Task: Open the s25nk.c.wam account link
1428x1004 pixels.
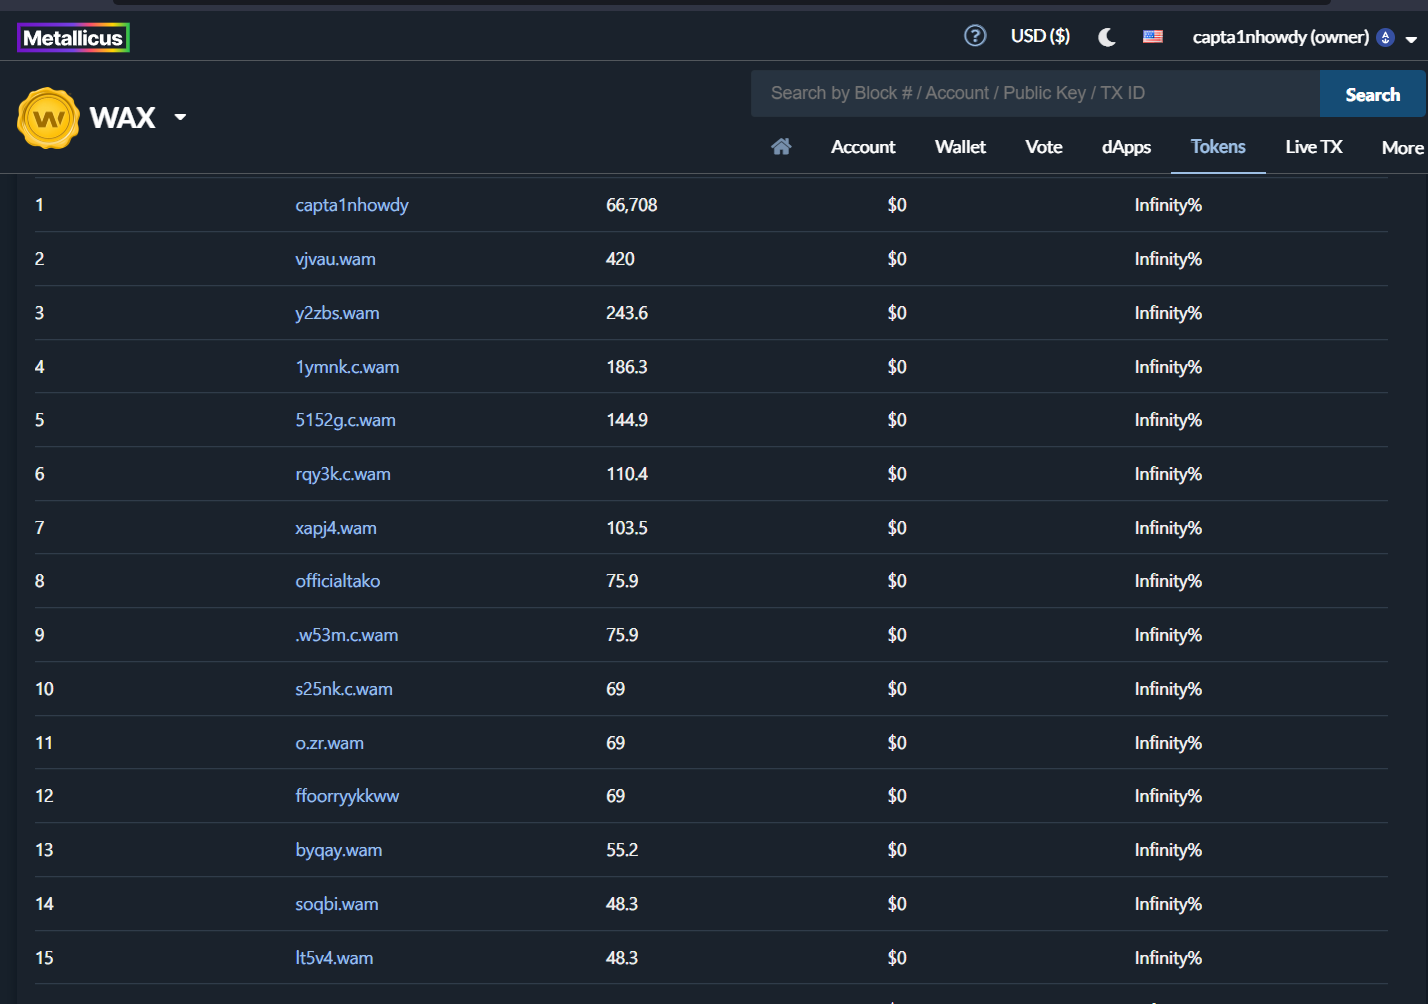Action: (344, 689)
